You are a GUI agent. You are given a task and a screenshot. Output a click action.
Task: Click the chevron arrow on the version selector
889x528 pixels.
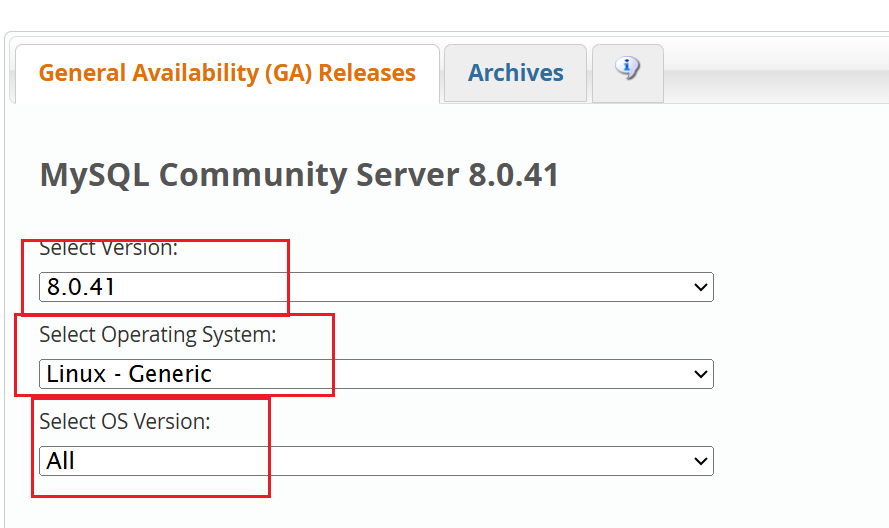pos(701,287)
